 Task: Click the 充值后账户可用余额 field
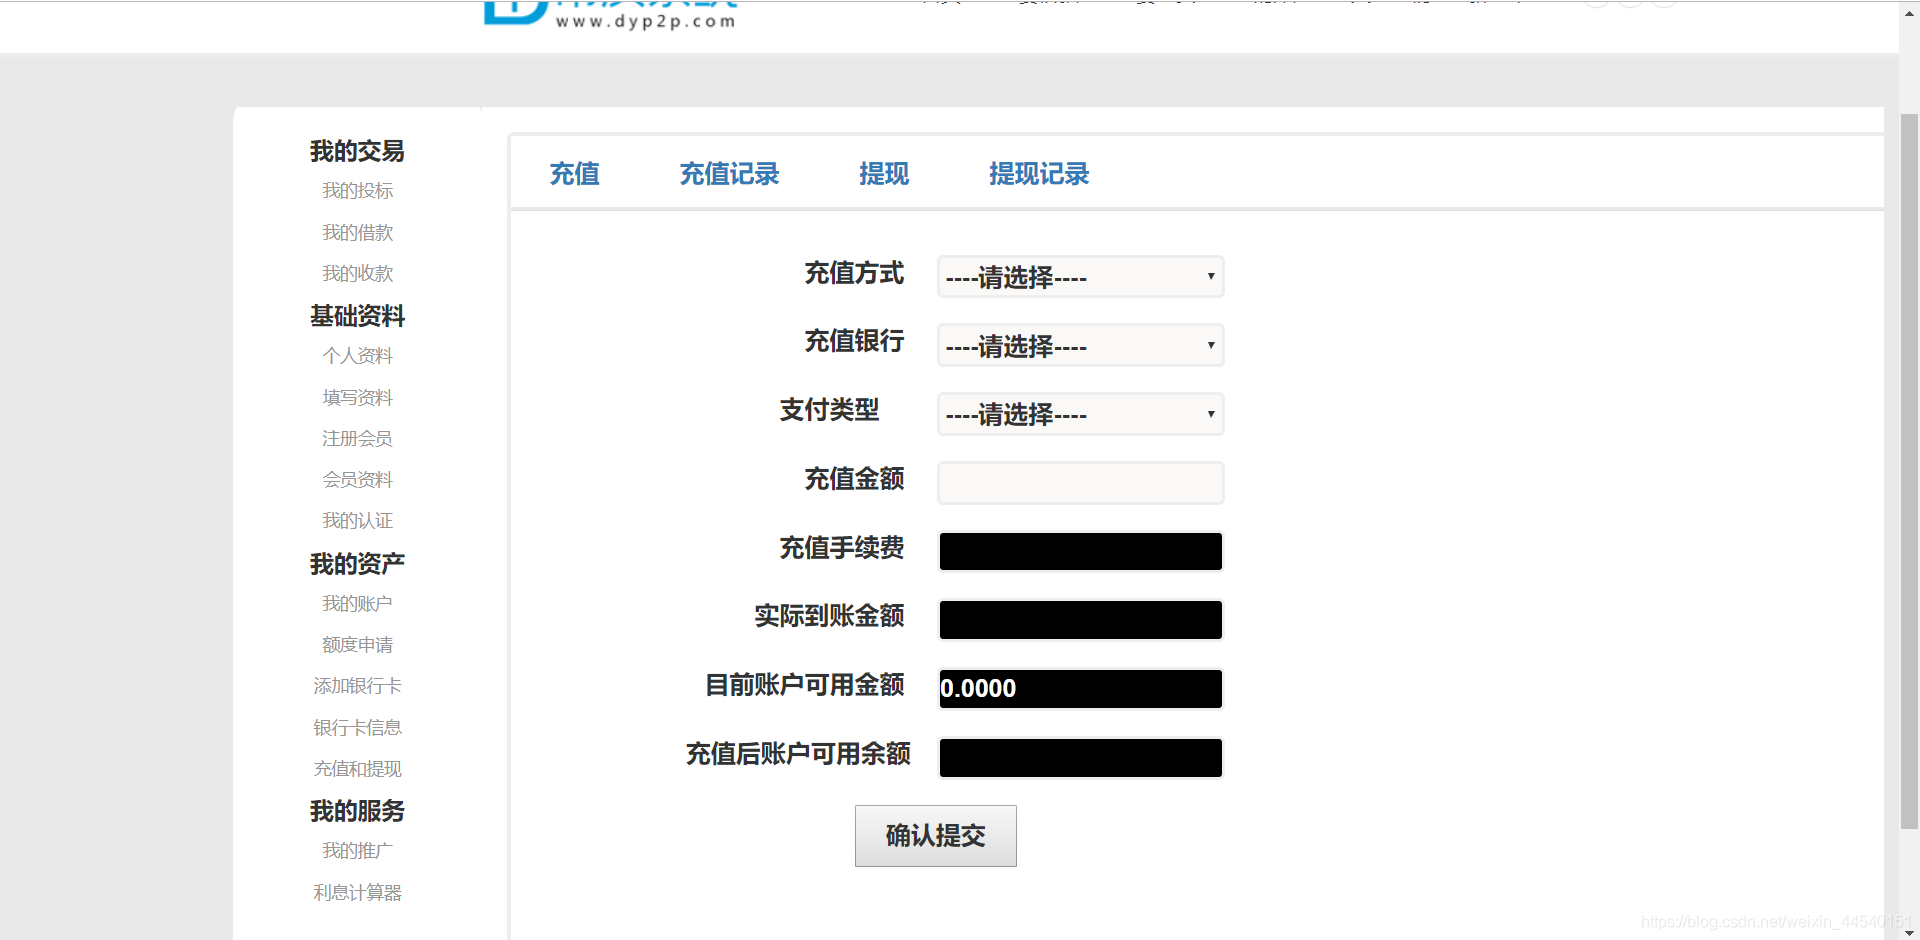coord(1081,758)
